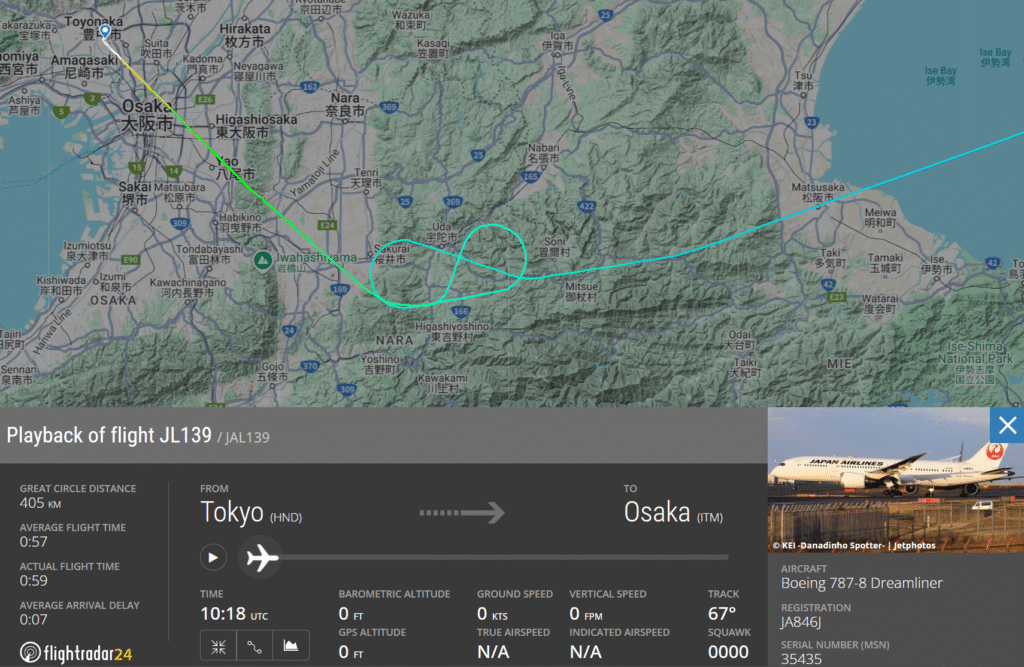
Task: Click the Iwahashiyama green park marker
Action: click(263, 261)
